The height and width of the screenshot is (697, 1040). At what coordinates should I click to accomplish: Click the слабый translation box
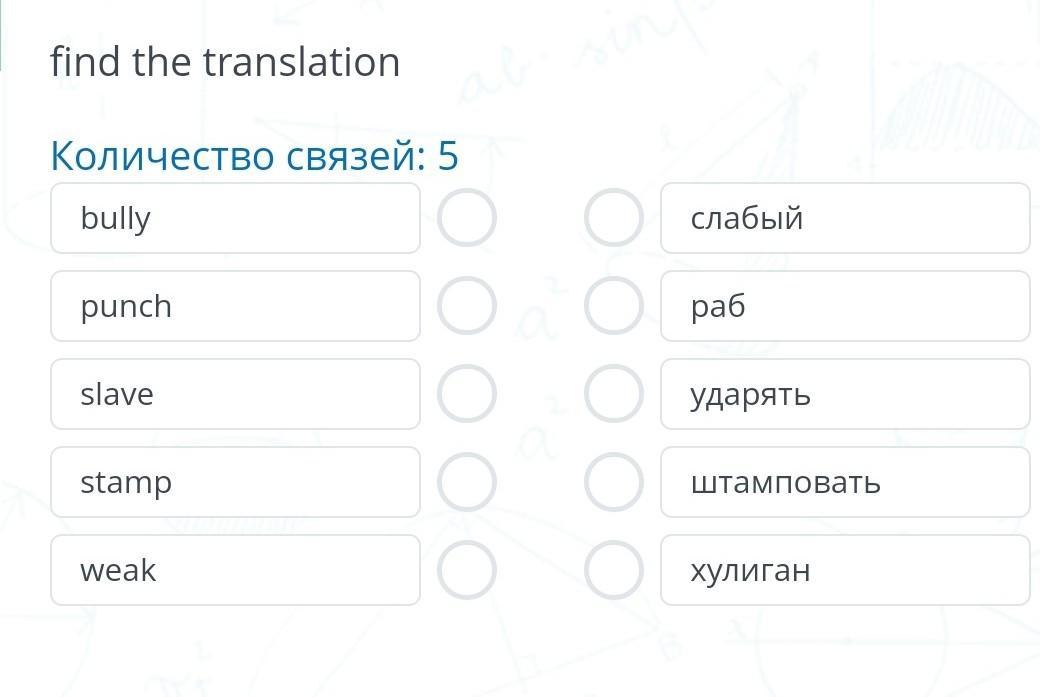pos(845,218)
